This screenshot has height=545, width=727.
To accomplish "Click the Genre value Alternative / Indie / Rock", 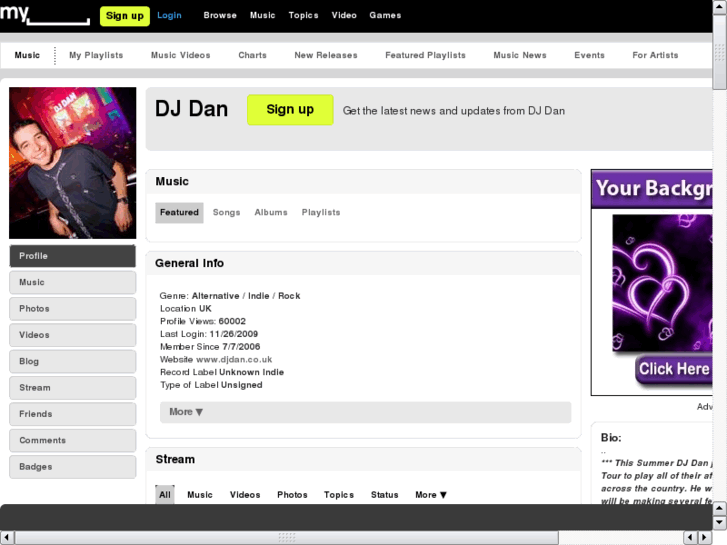I will 246,296.
